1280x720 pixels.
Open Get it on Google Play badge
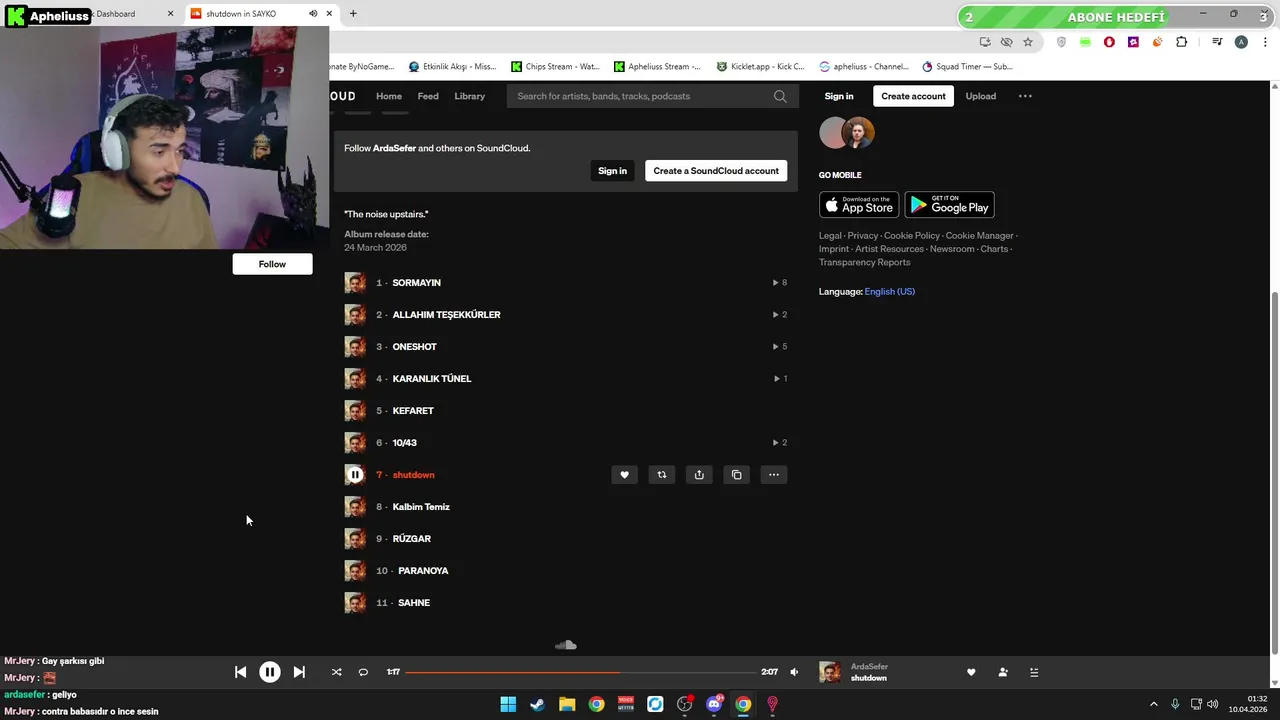[949, 205]
